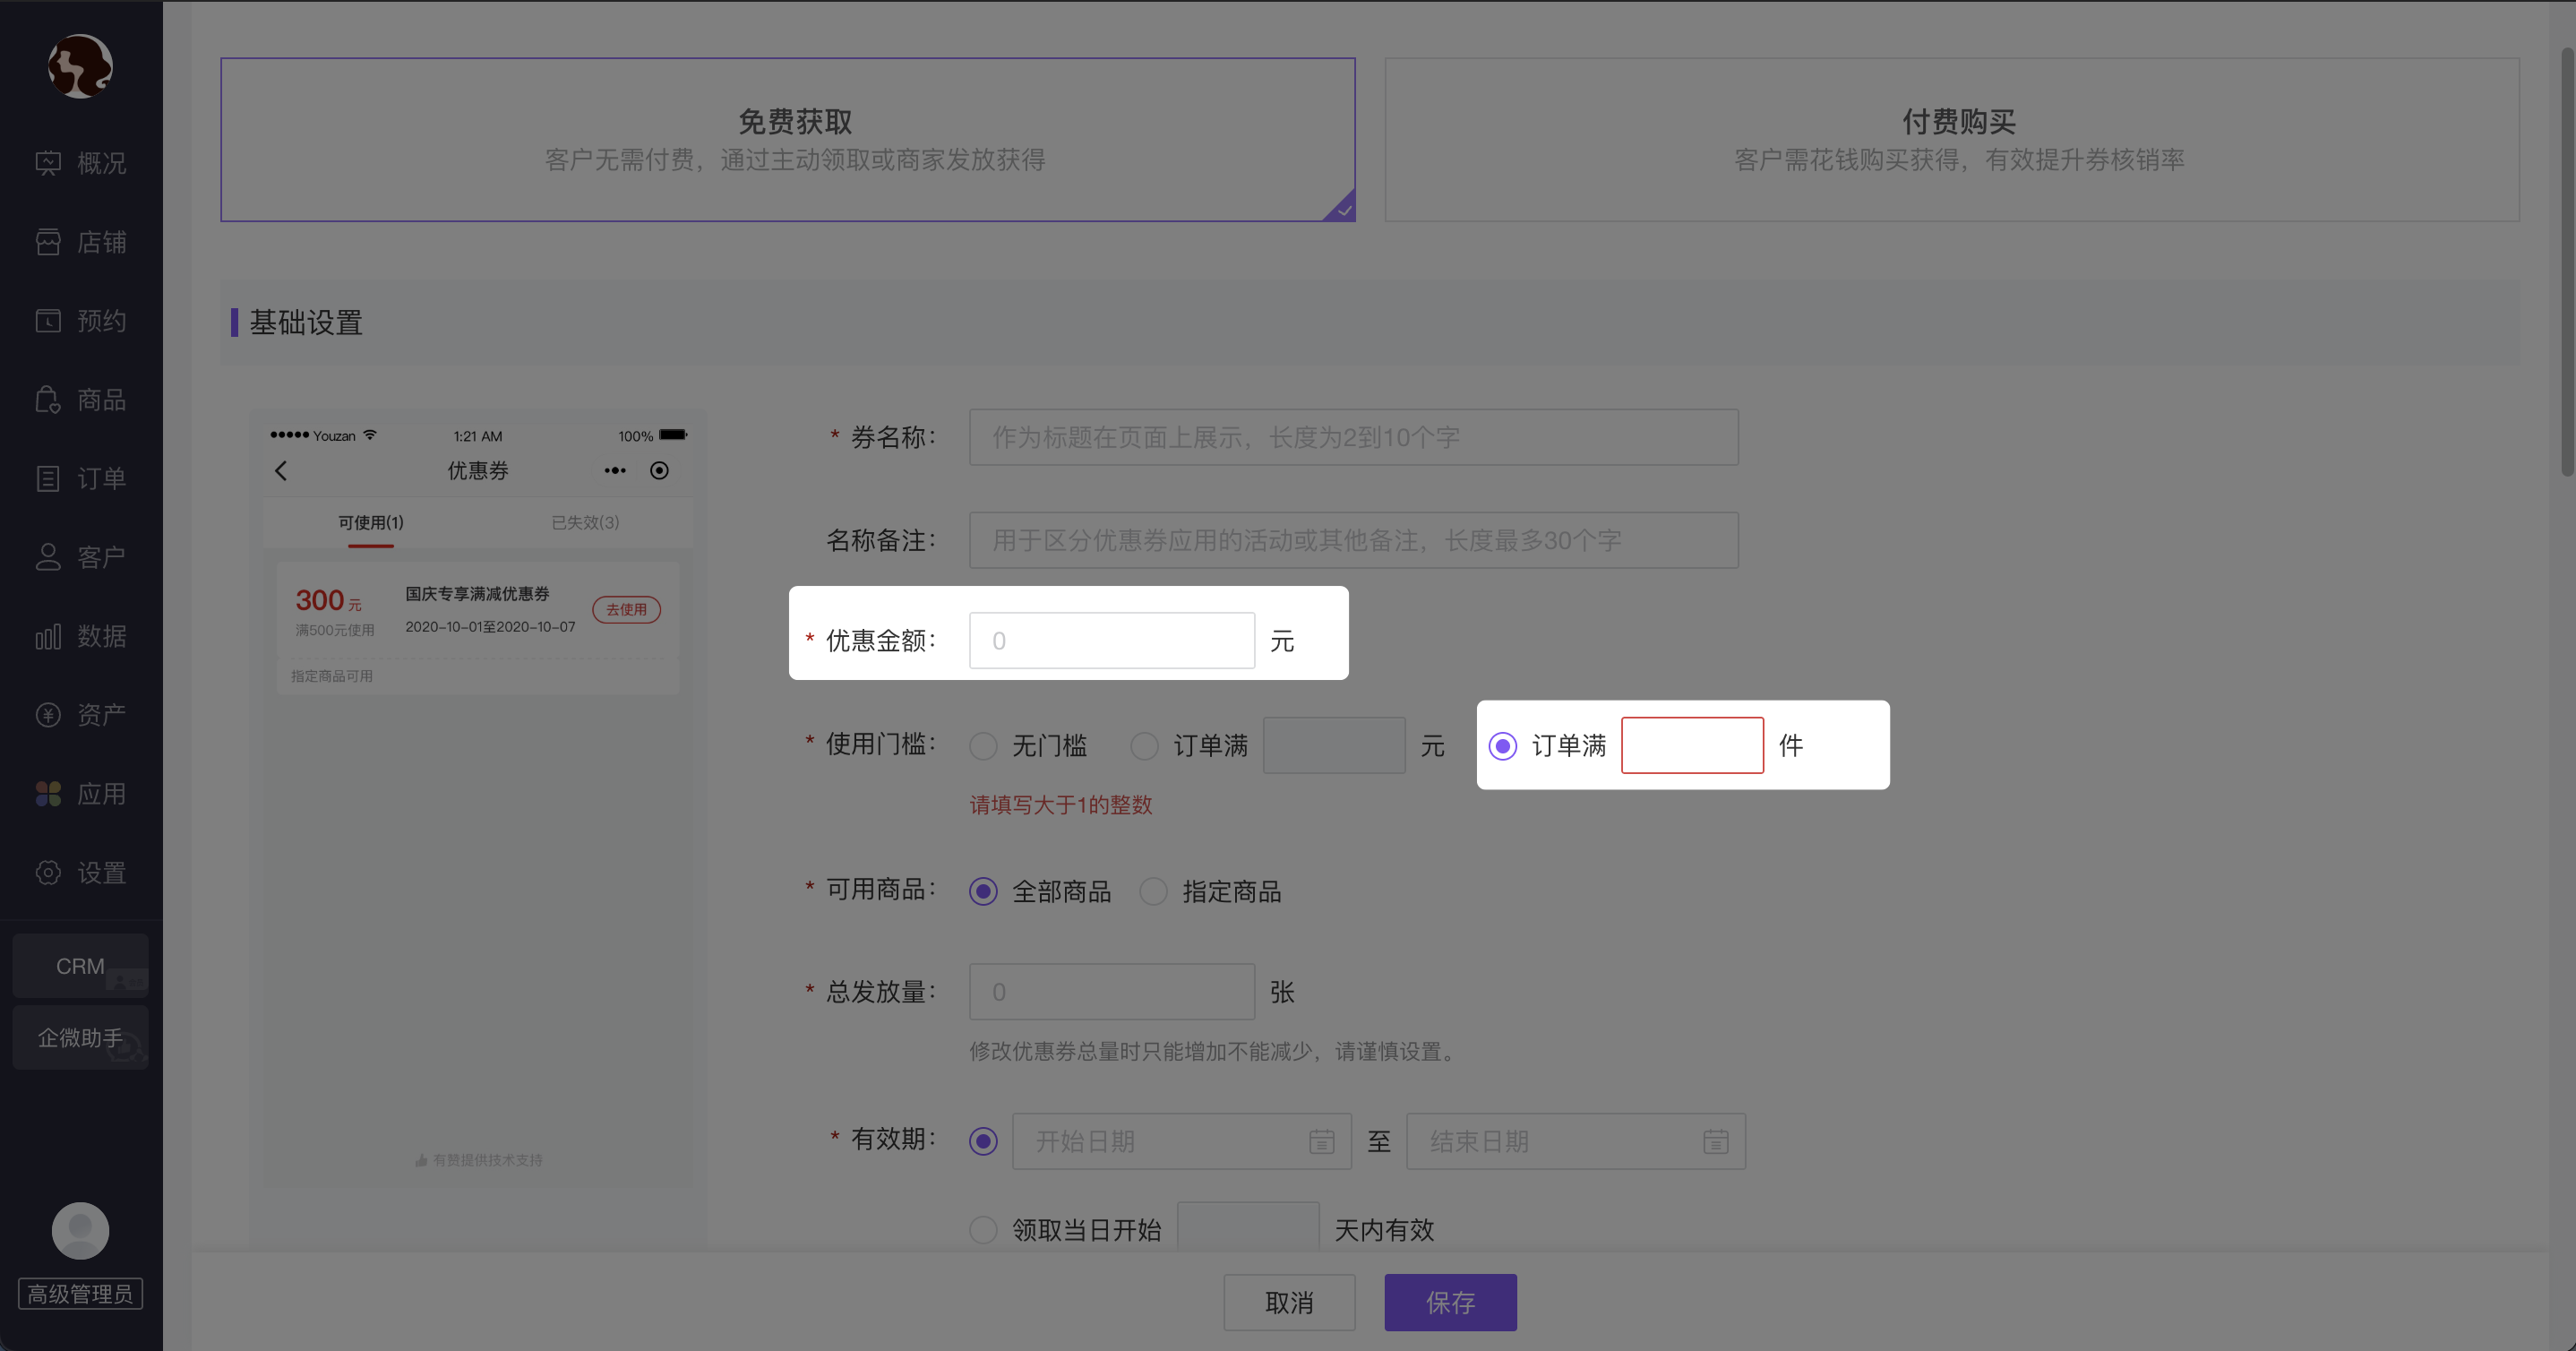Open 设置 settings gear in sidebar
The width and height of the screenshot is (2576, 1351).
click(48, 872)
